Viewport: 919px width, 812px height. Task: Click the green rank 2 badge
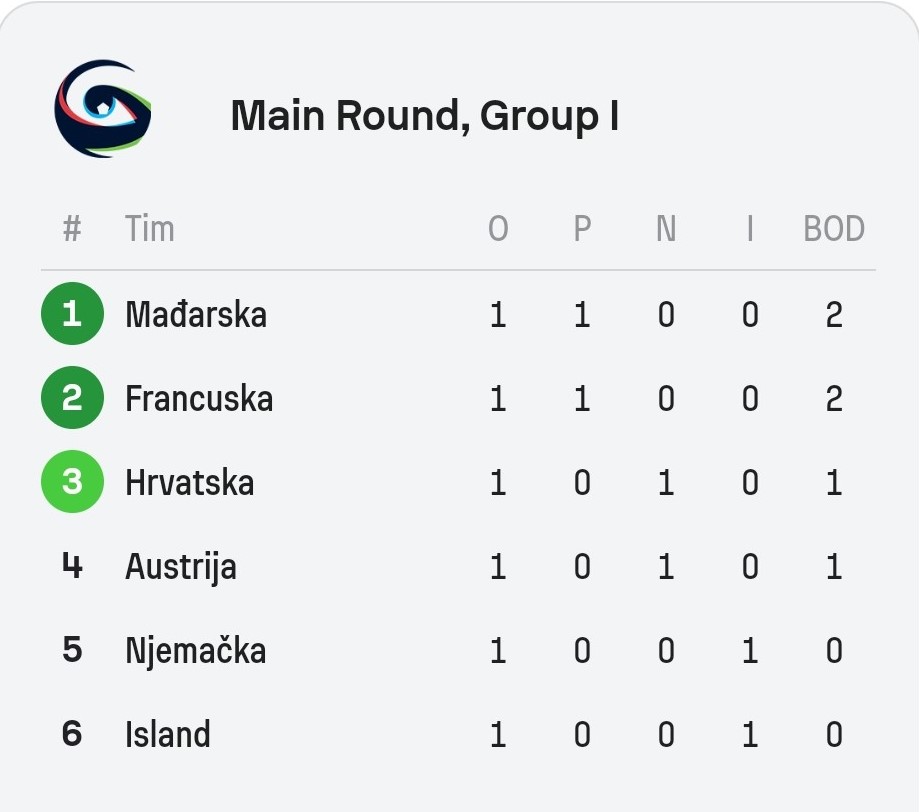[72, 397]
